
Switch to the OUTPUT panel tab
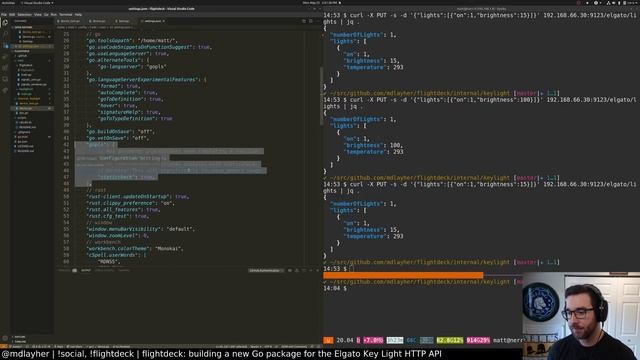pos(86,270)
